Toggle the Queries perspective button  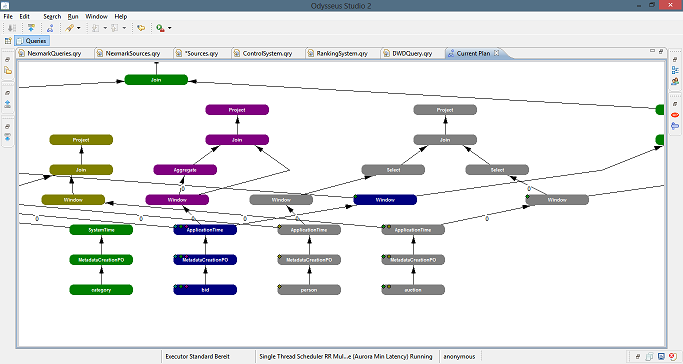point(32,41)
